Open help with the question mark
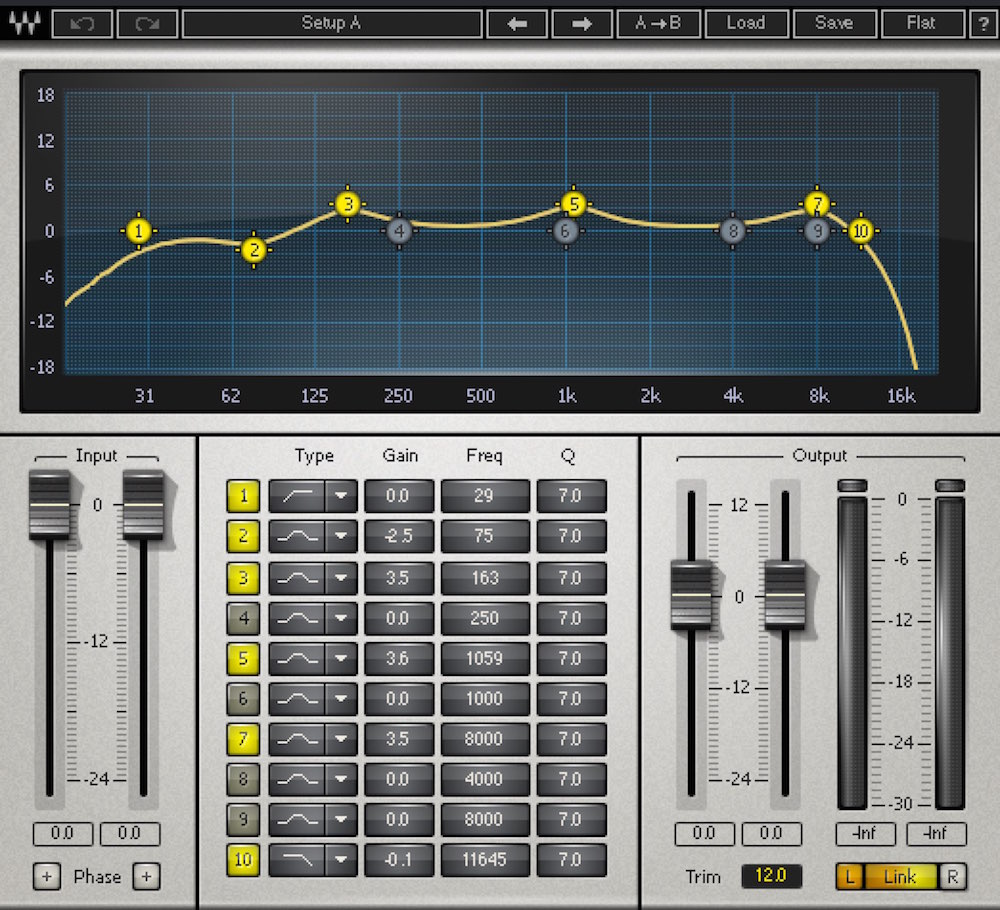Image resolution: width=1000 pixels, height=910 pixels. tap(983, 24)
